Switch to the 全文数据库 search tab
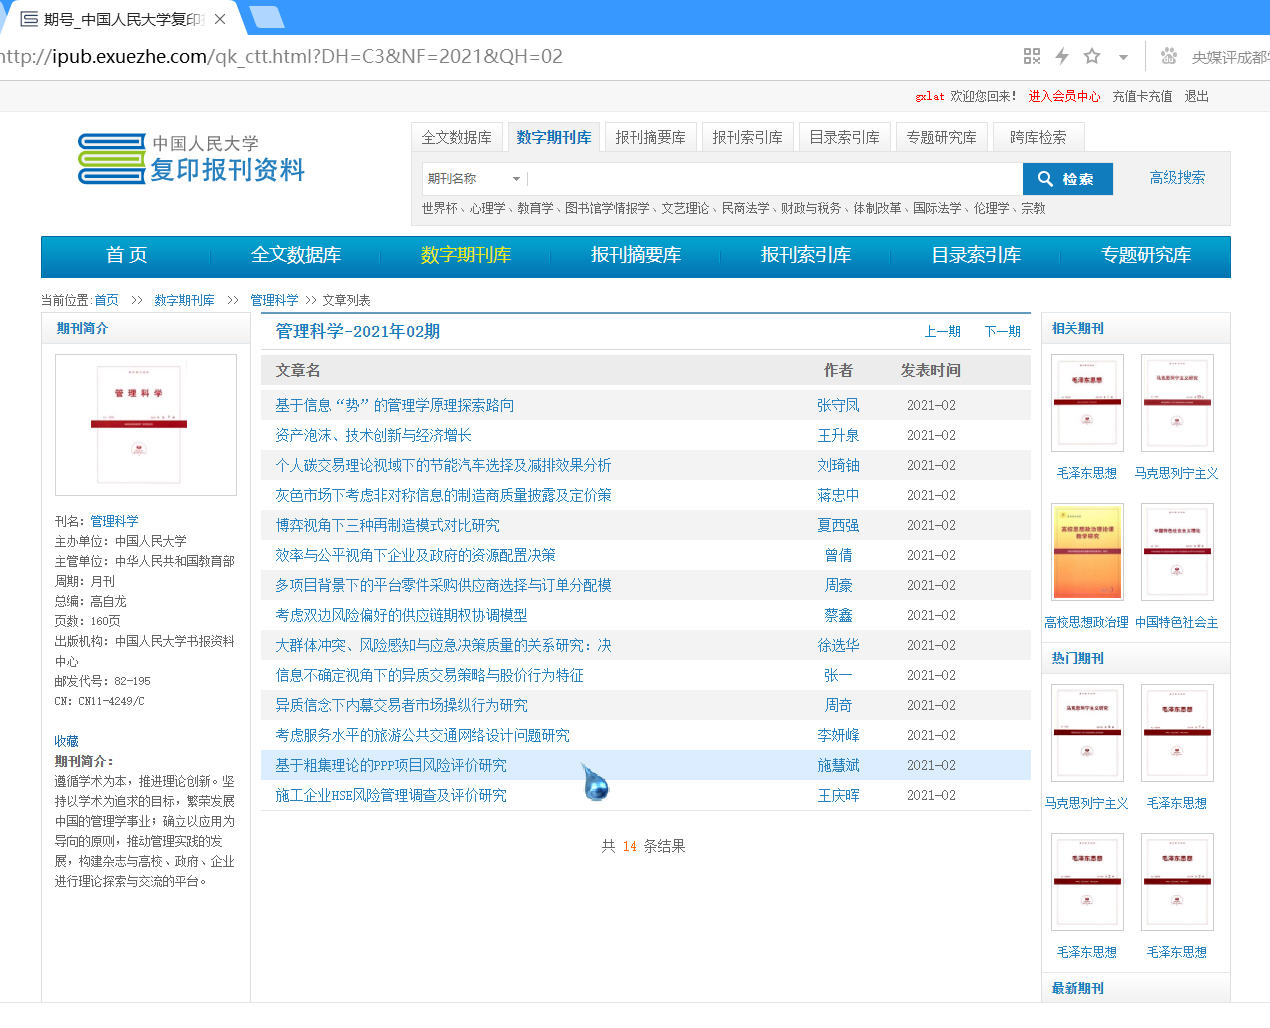The height and width of the screenshot is (1028, 1270). point(457,137)
